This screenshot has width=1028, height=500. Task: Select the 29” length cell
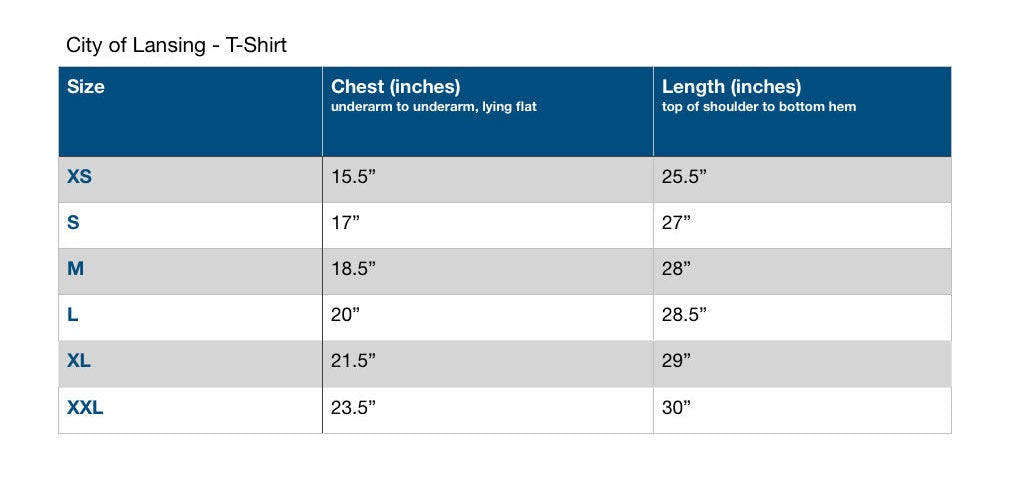[802, 364]
